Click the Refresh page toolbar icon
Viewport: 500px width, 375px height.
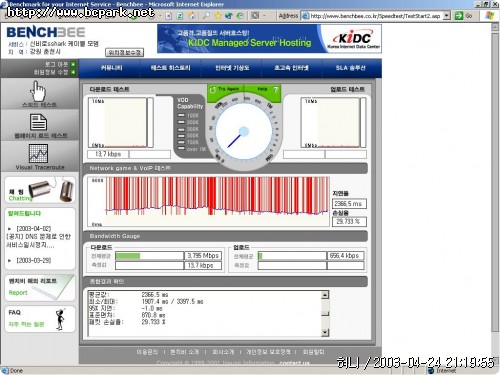click(180, 16)
